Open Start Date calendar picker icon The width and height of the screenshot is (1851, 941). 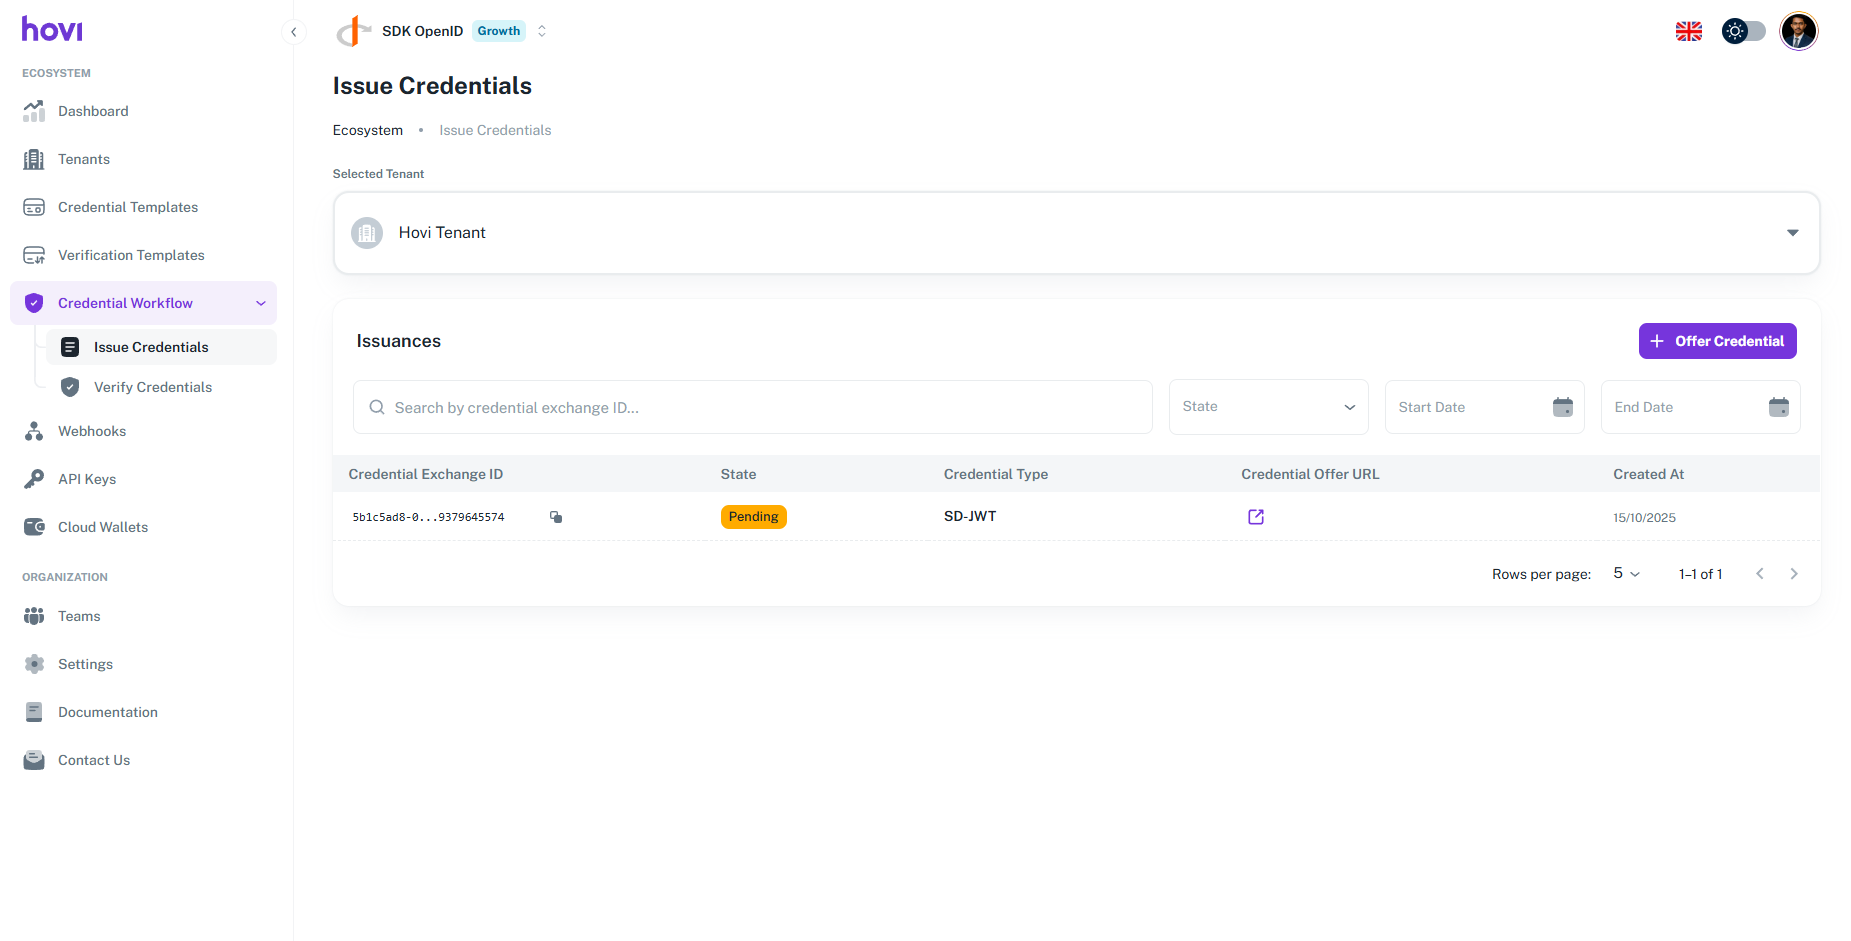pyautogui.click(x=1562, y=407)
